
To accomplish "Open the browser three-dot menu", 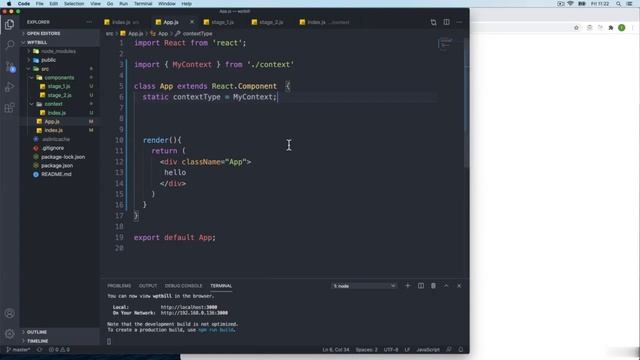I will tap(633, 28).
